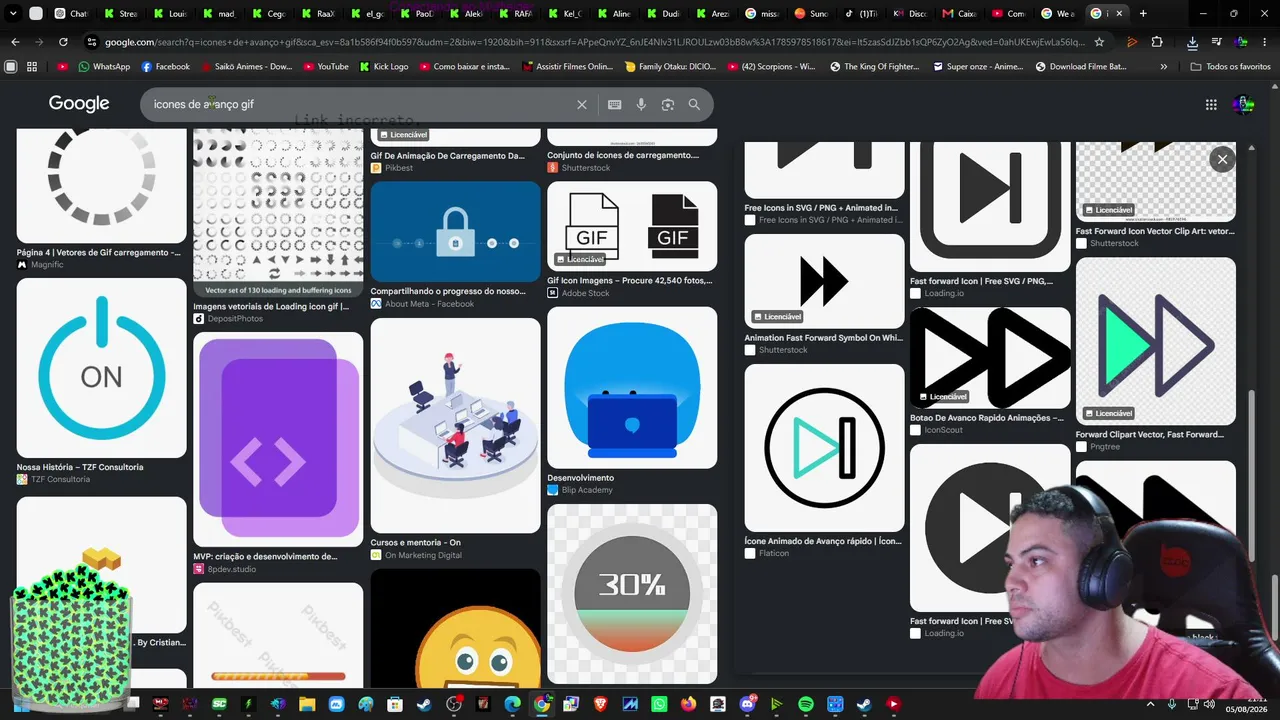The width and height of the screenshot is (1280, 720).
Task: Start a voice search with the microphone
Action: click(x=641, y=104)
